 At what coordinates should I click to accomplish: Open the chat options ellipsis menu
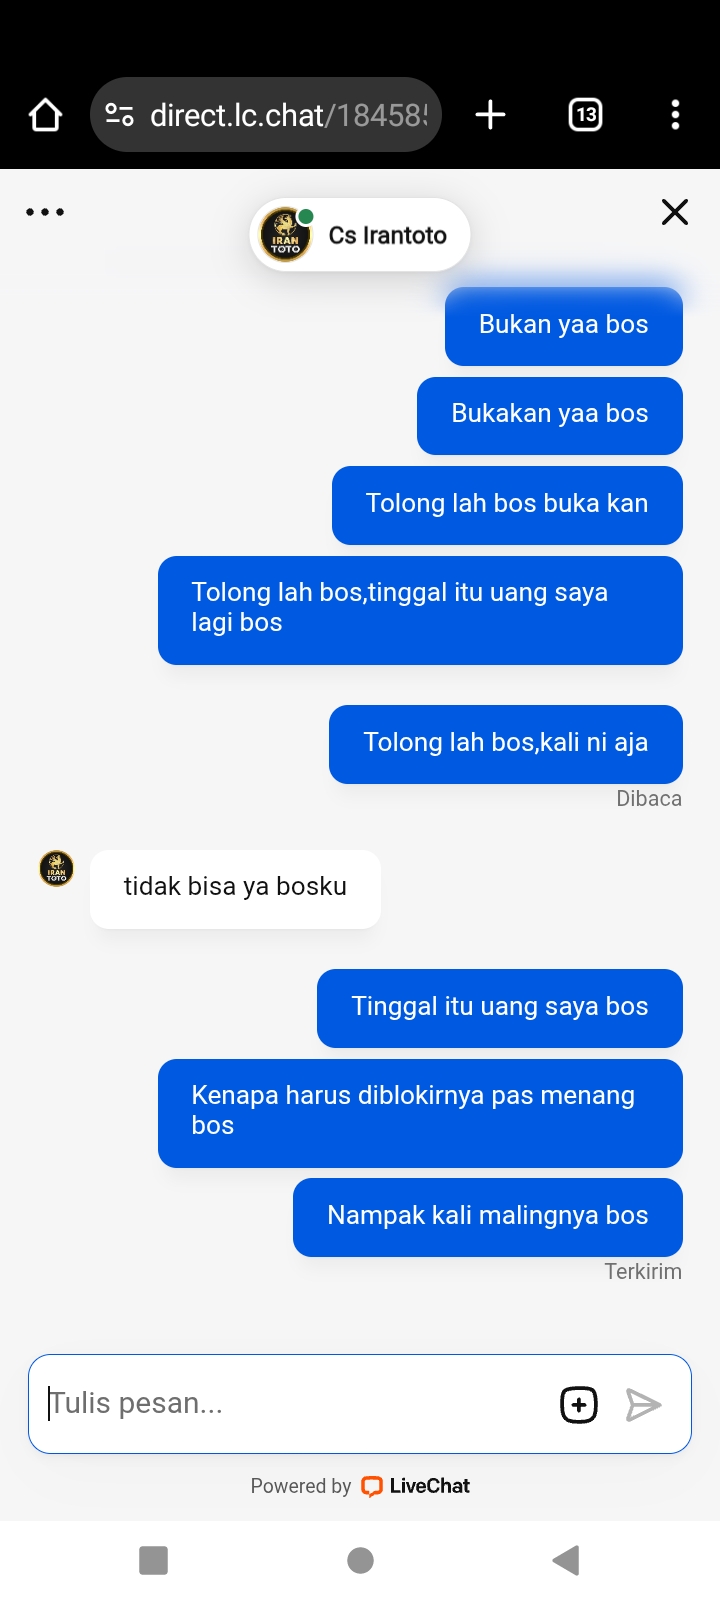click(x=45, y=212)
